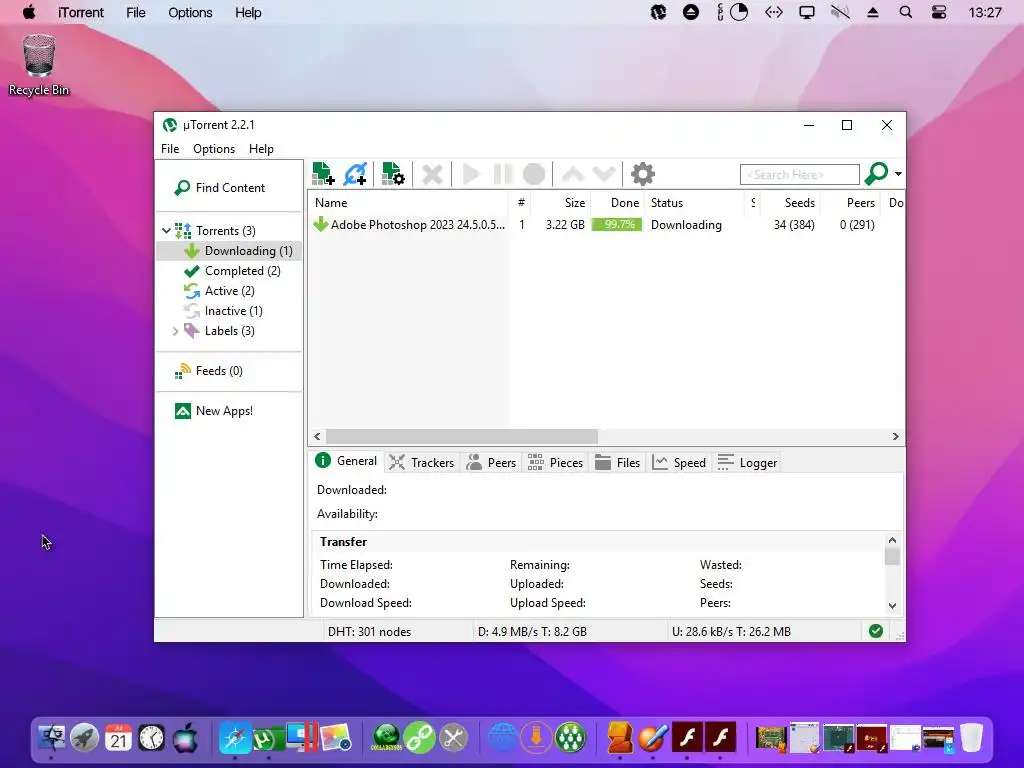Open µTorrent window File menu

coord(170,149)
